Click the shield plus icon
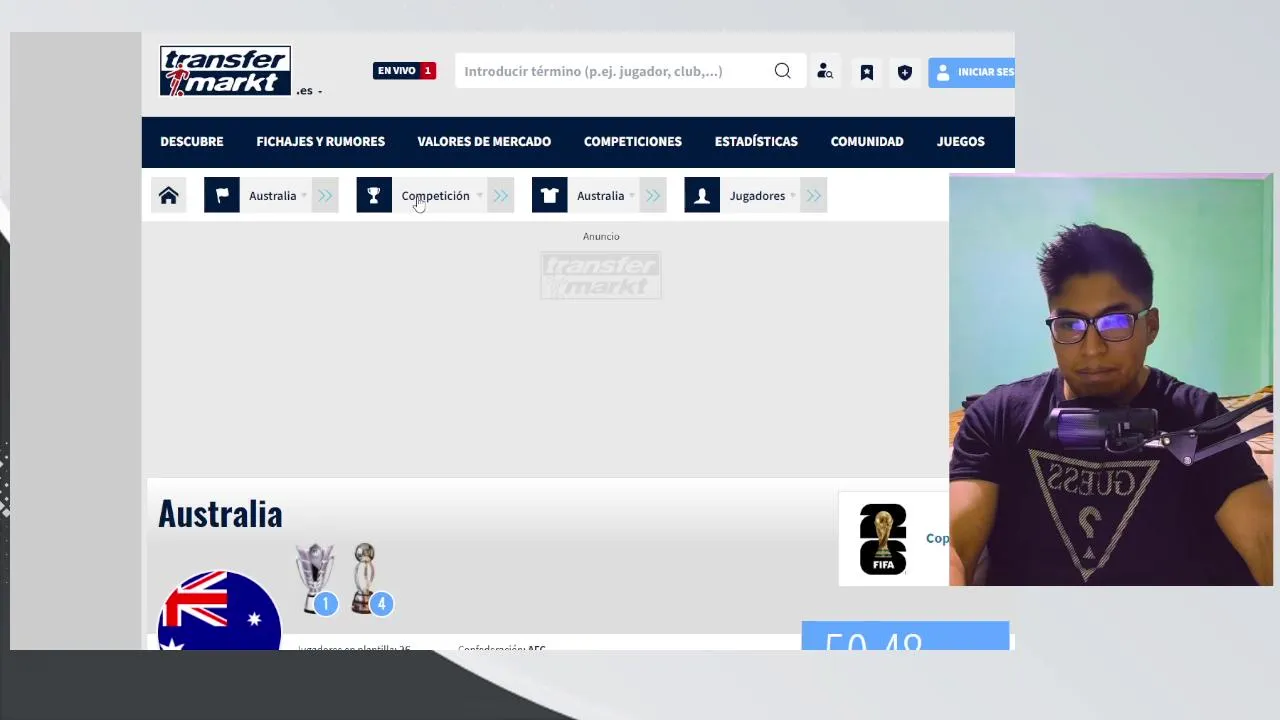This screenshot has width=1280, height=720. (x=905, y=72)
